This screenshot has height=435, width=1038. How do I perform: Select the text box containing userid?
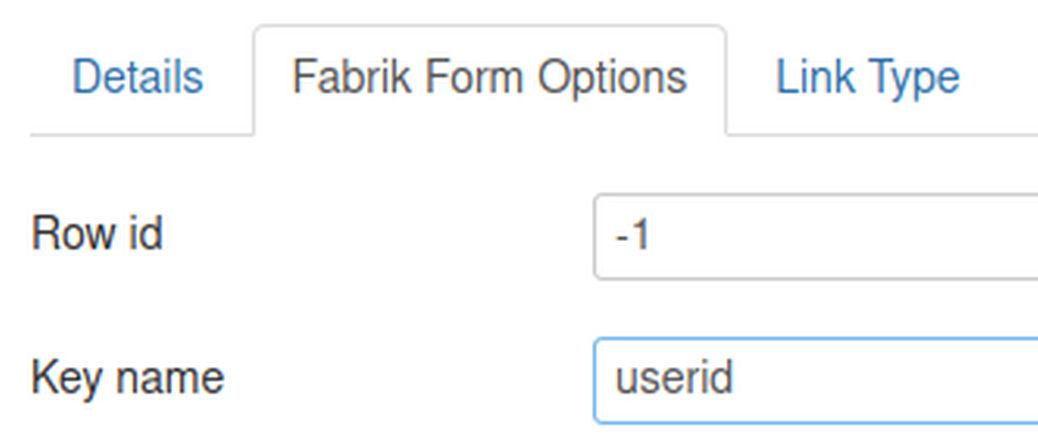click(816, 380)
